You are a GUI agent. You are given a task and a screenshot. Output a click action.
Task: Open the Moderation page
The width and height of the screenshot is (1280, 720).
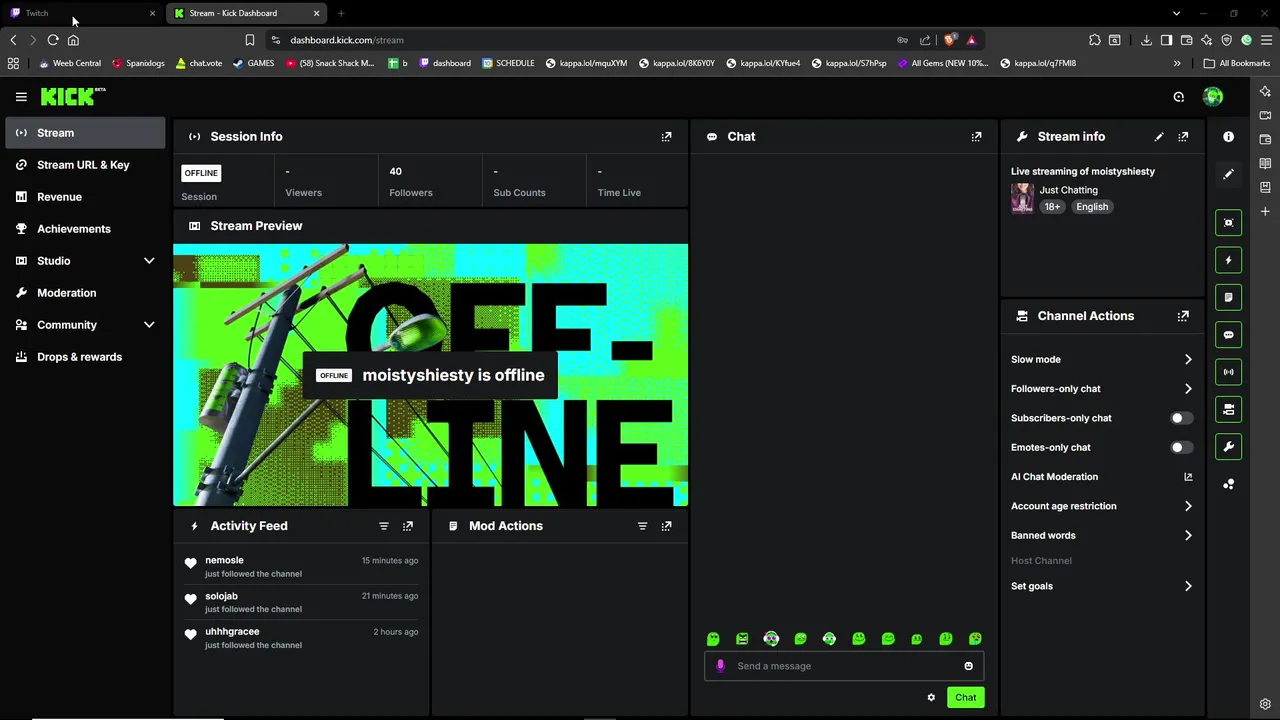(85, 293)
